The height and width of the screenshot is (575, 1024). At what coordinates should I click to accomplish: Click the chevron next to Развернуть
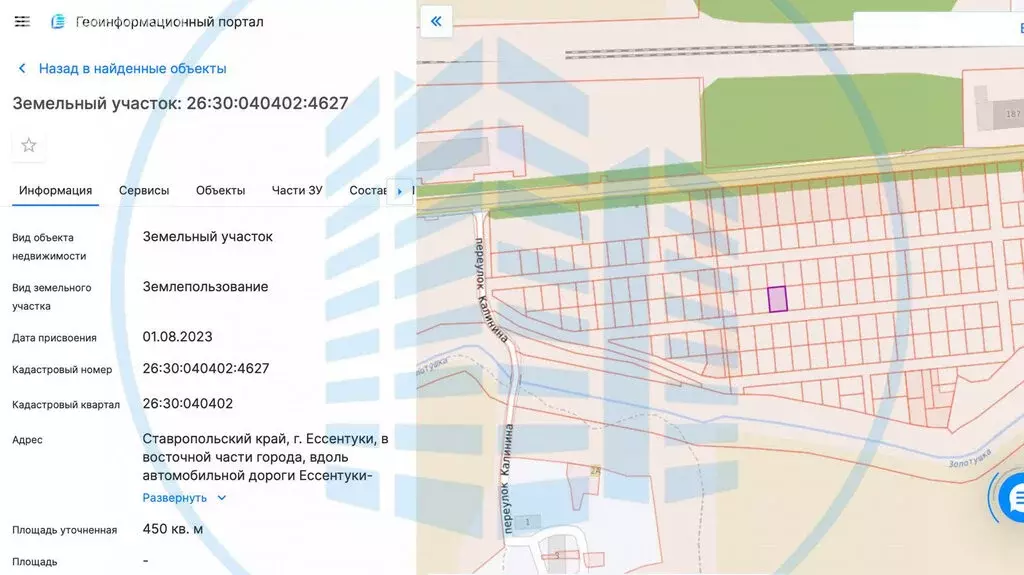pyautogui.click(x=221, y=498)
